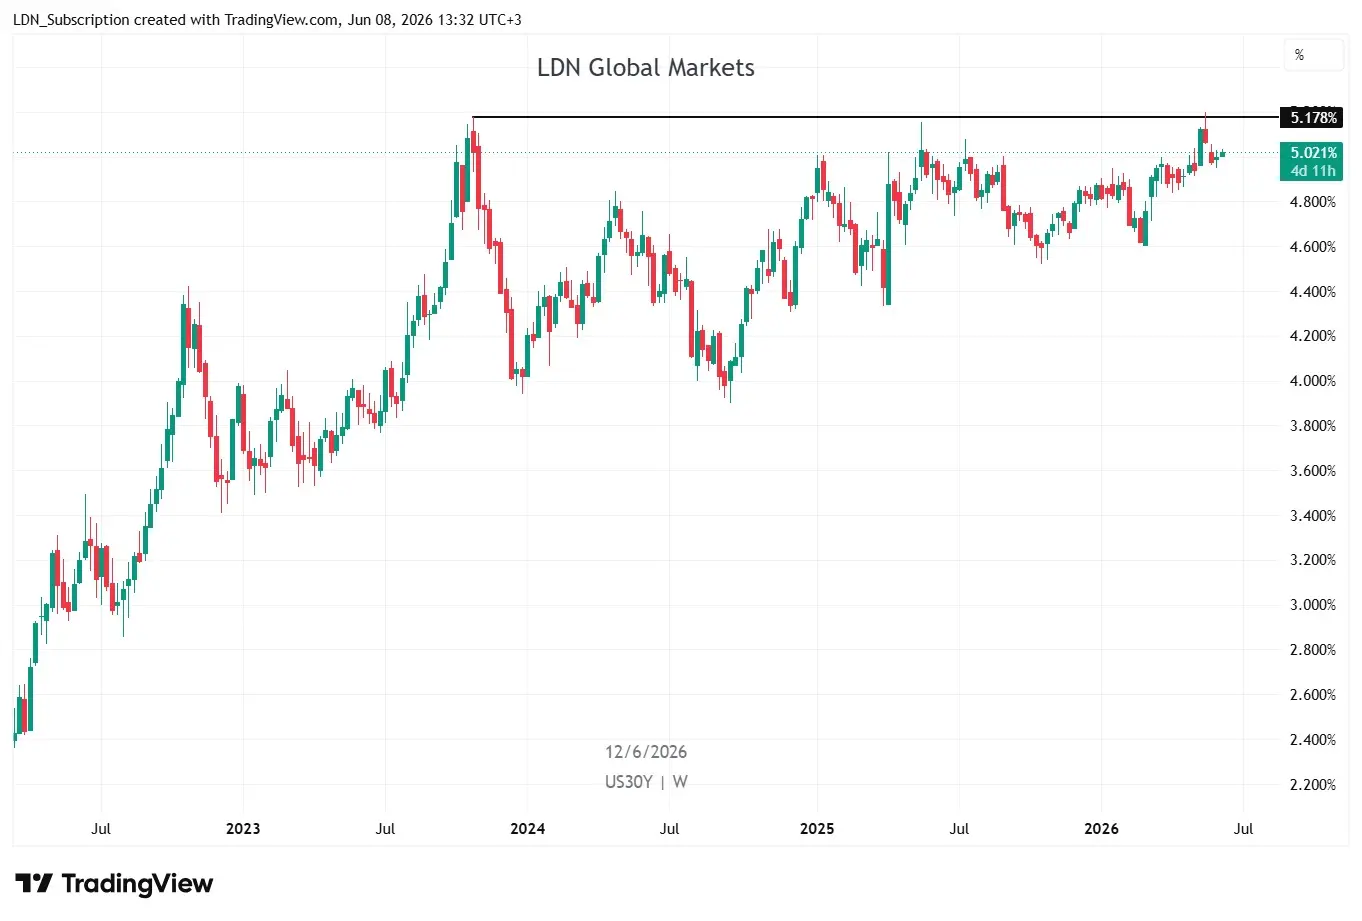Select the black horizontal resistance line
The height and width of the screenshot is (921, 1362).
pyautogui.click(x=875, y=118)
